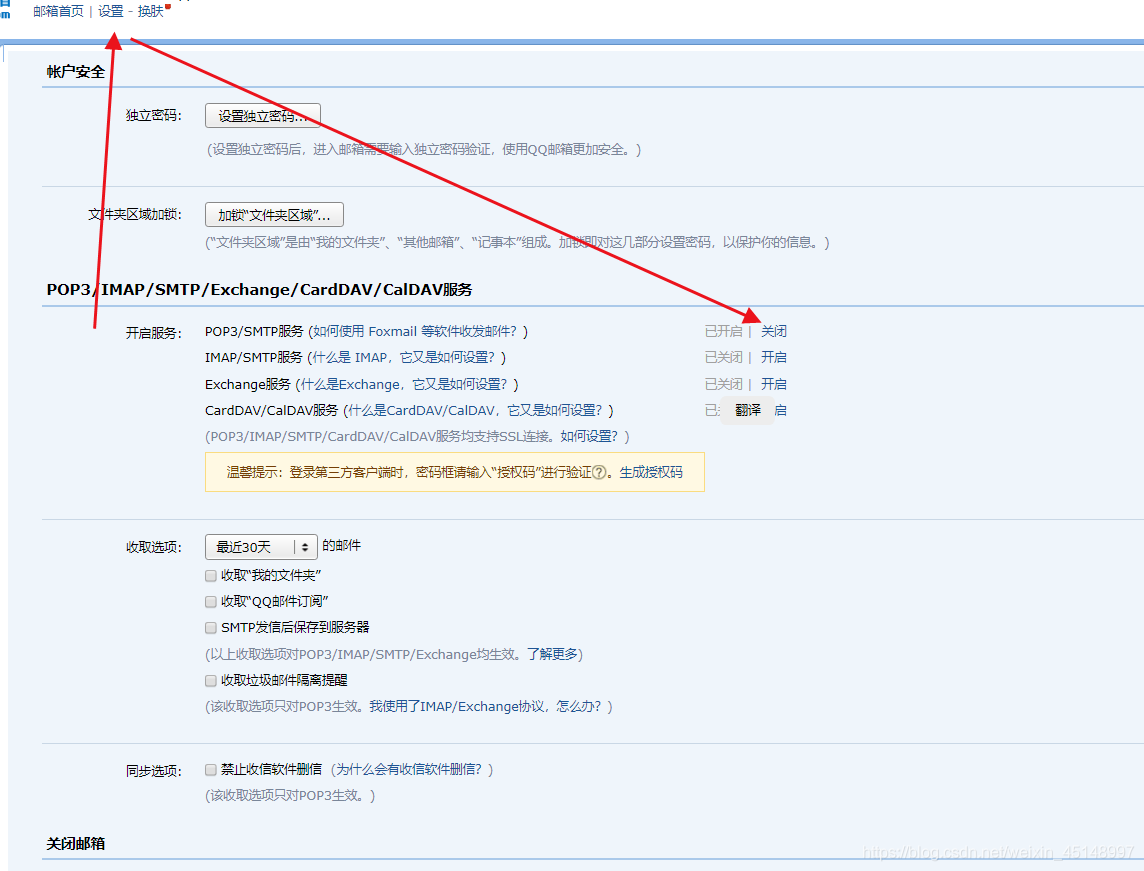Check the 收取"我的文件夹" checkbox
The width and height of the screenshot is (1144, 871).
coord(211,576)
